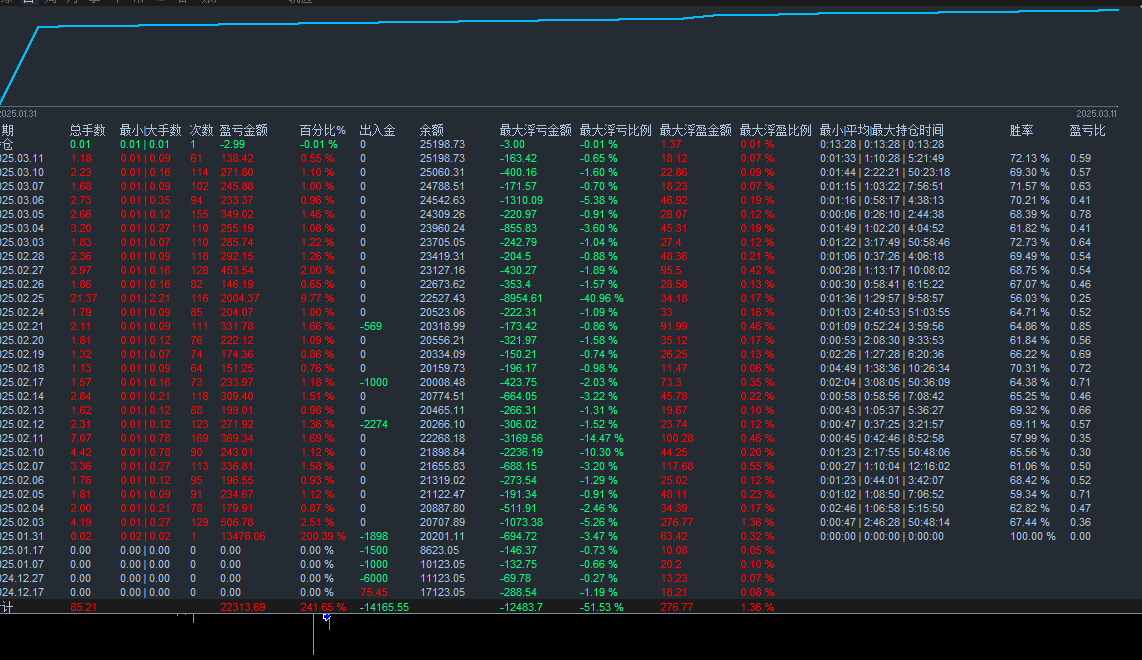1142x660 pixels.
Task: Click lots value 21.37
Action: [x=84, y=299]
